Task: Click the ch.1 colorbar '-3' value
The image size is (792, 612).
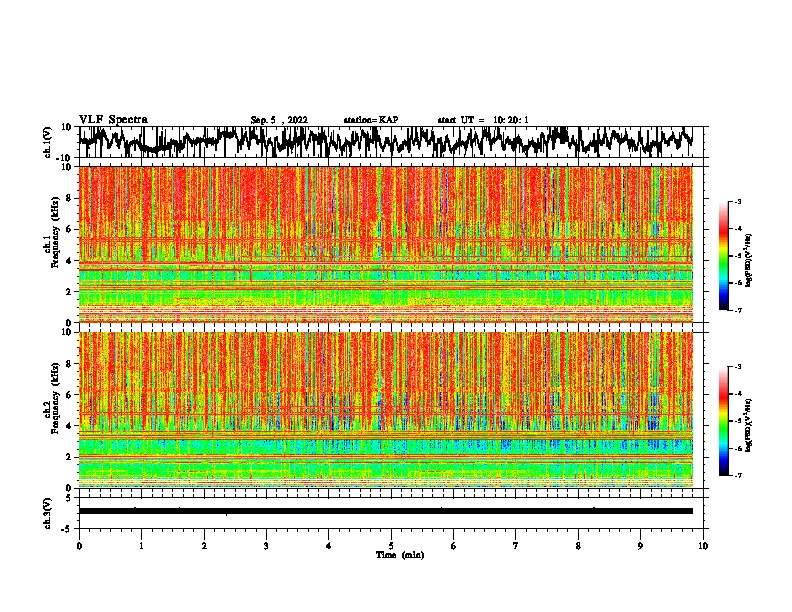Action: click(737, 202)
